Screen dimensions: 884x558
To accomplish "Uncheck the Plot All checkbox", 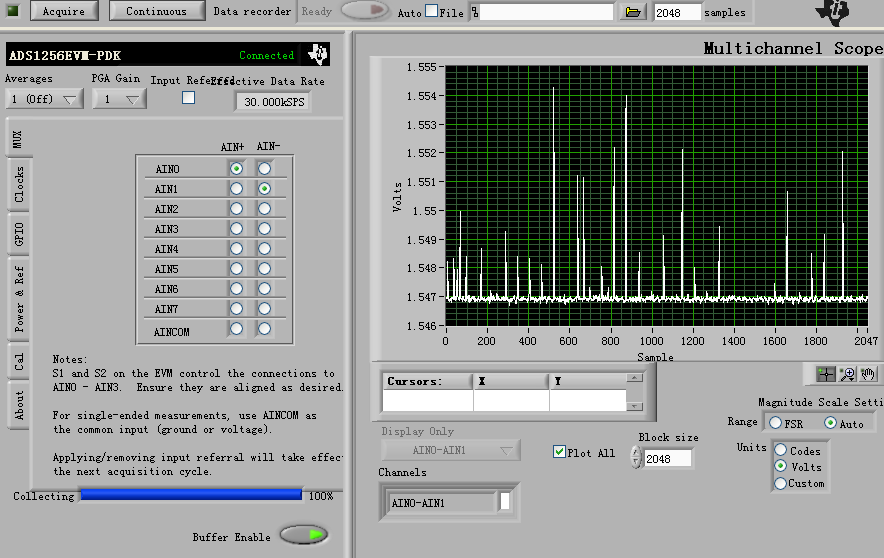I will pos(559,452).
